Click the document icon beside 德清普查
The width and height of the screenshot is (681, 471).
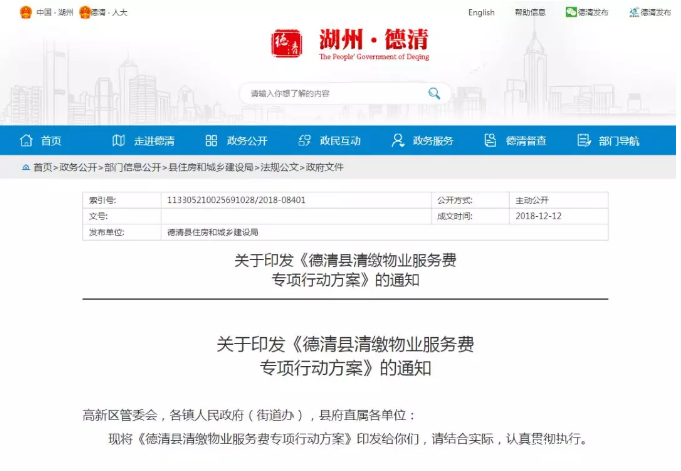tap(490, 140)
